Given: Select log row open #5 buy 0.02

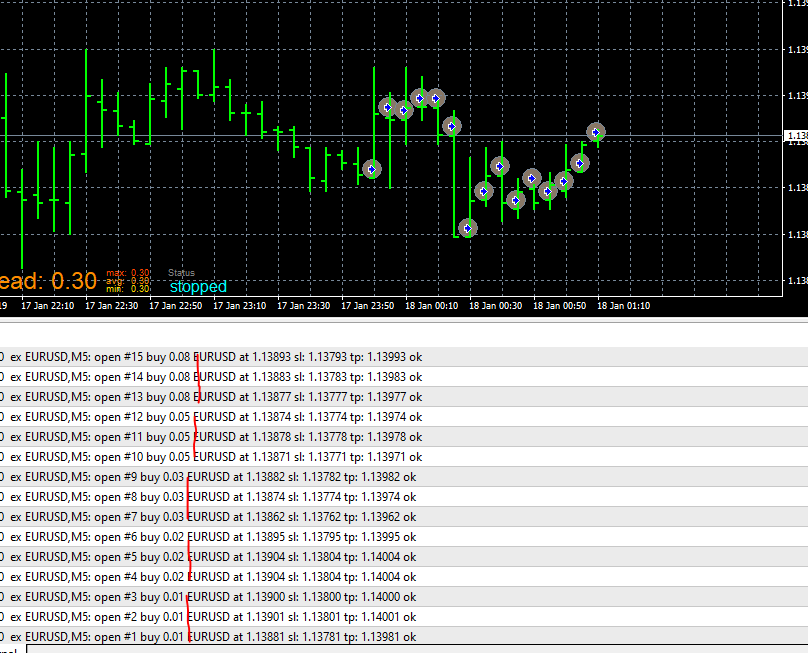Looking at the screenshot, I should click(x=404, y=557).
